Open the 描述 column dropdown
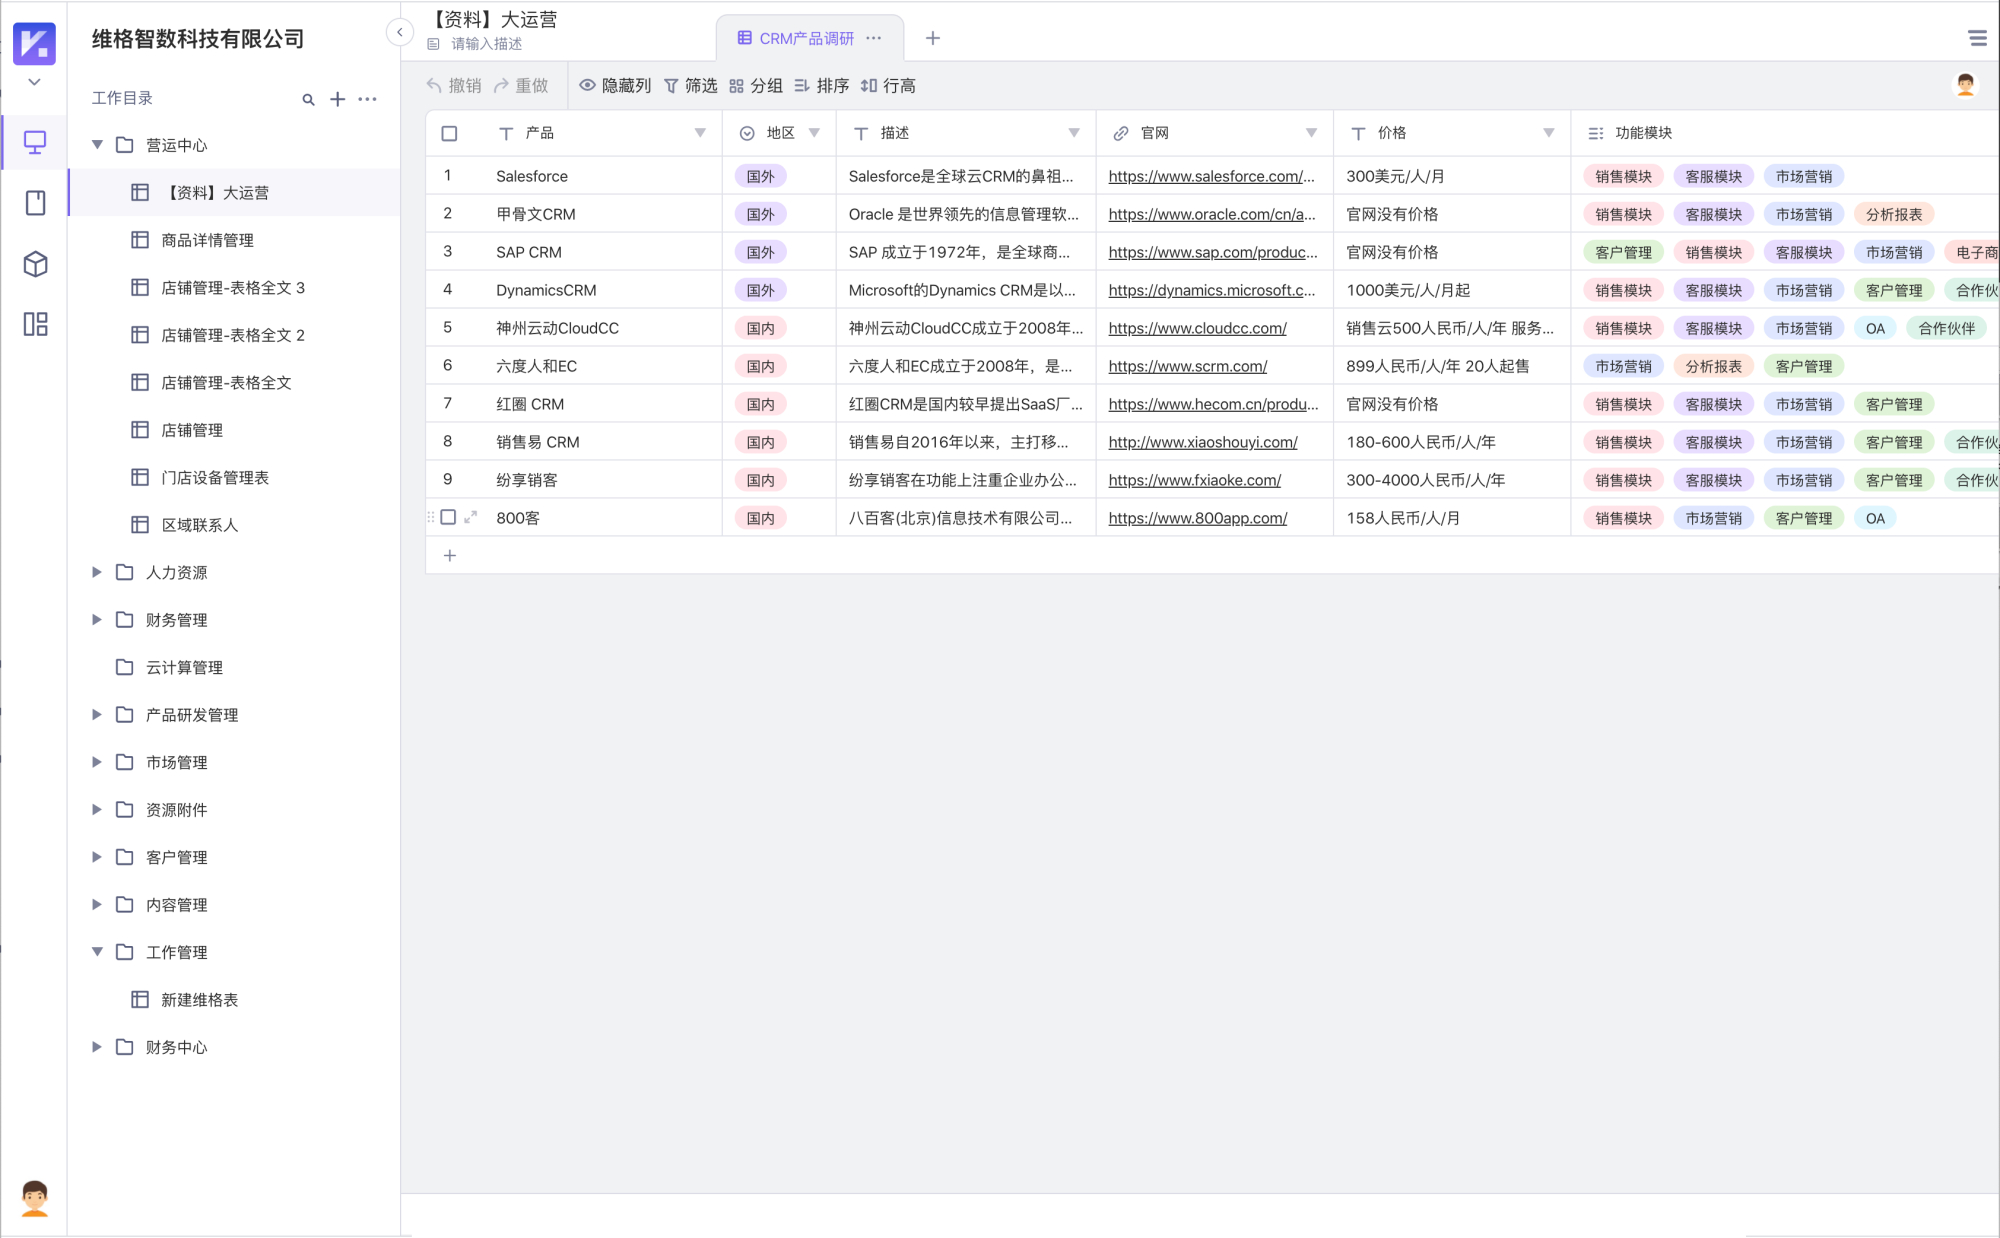 click(1074, 133)
